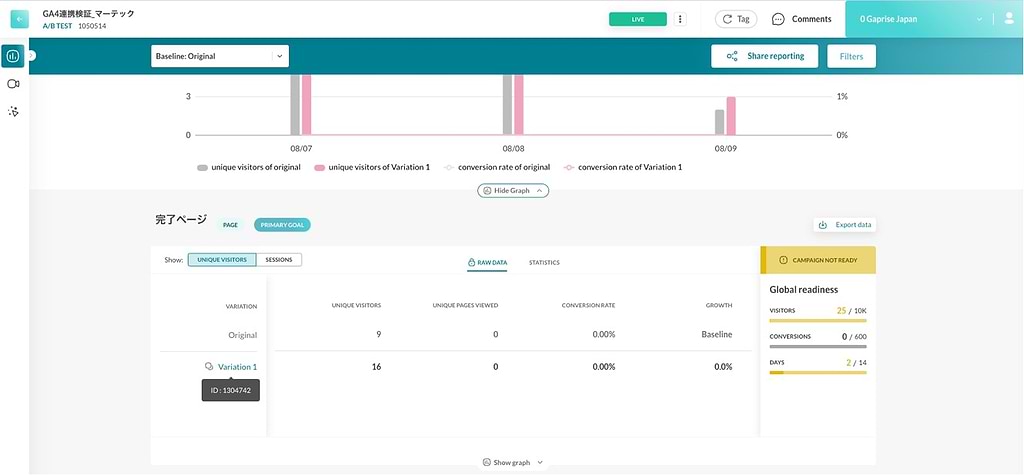Open the Filters button

click(x=851, y=57)
